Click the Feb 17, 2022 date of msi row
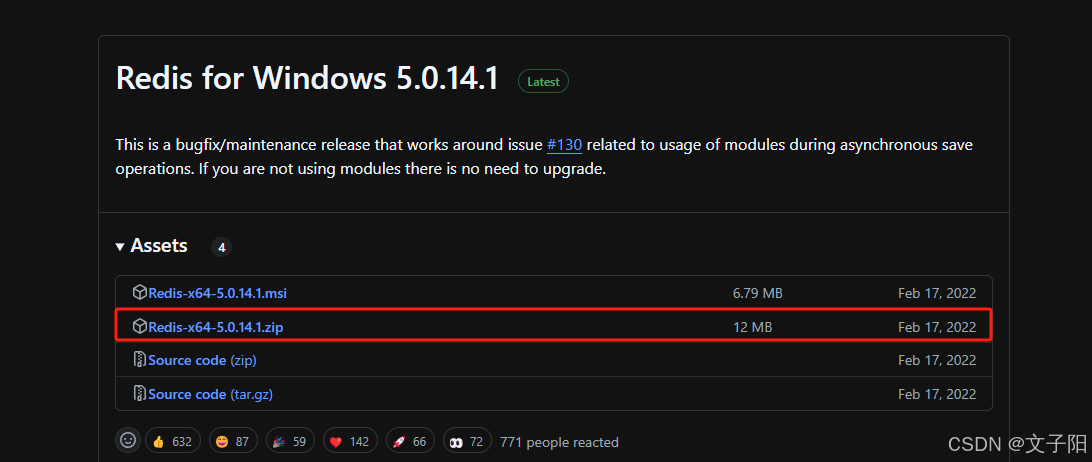 pos(937,293)
